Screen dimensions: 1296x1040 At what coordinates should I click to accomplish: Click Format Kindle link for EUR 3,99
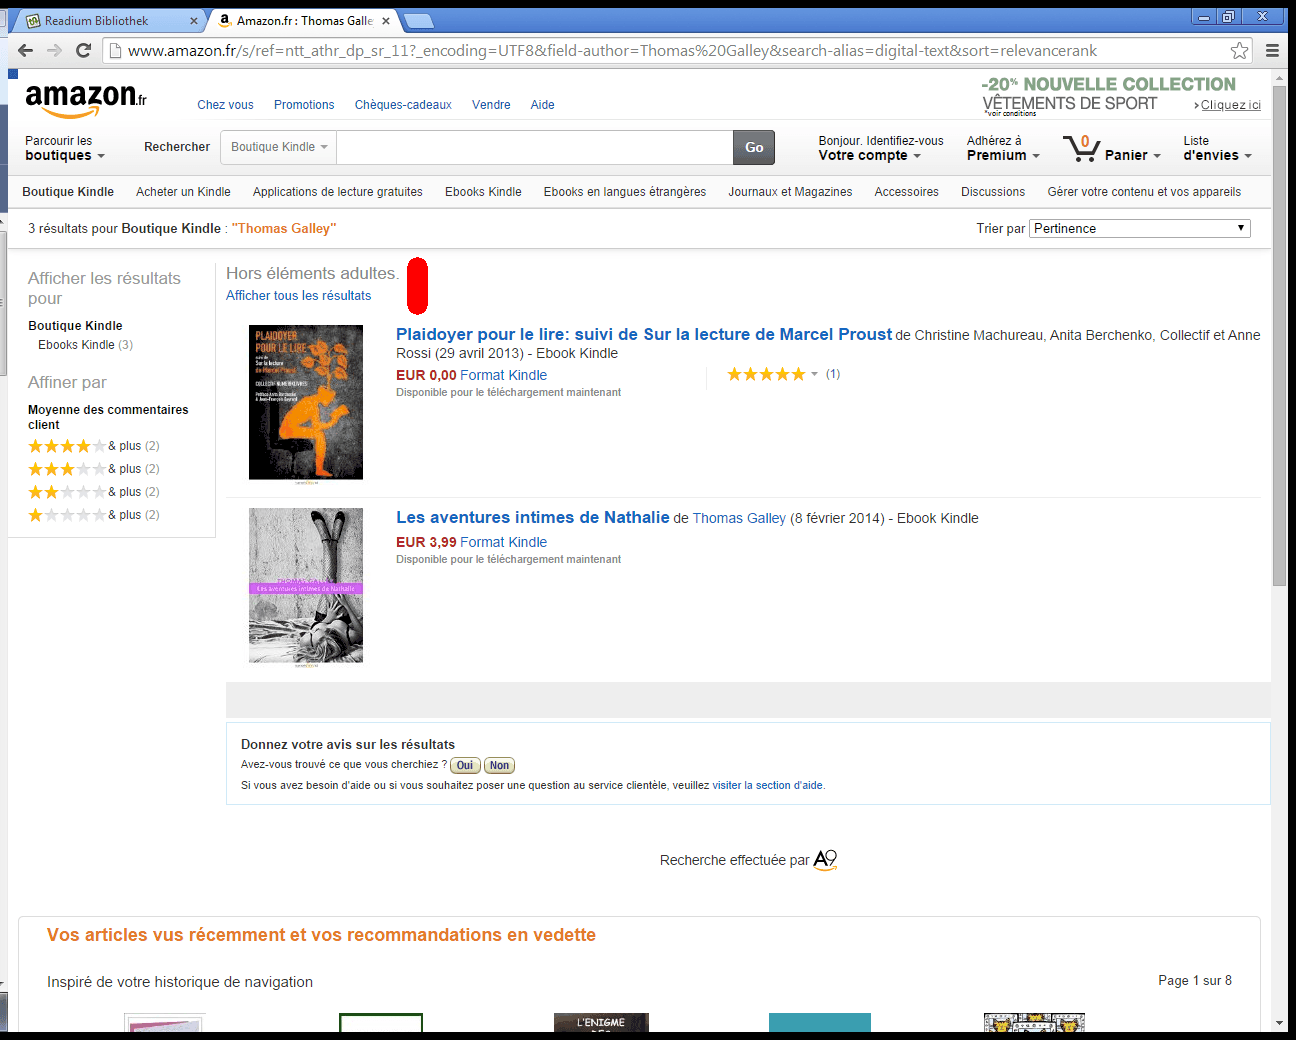coord(503,542)
